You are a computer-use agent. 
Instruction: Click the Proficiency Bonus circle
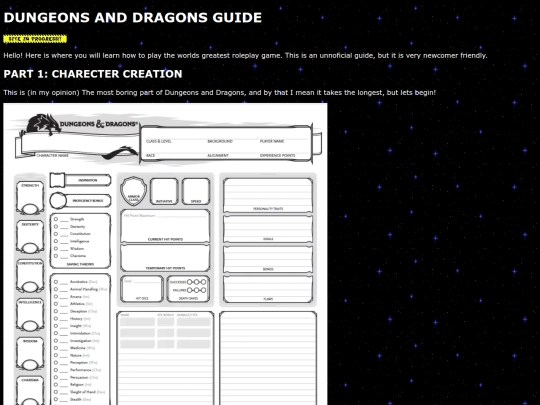coord(58,200)
